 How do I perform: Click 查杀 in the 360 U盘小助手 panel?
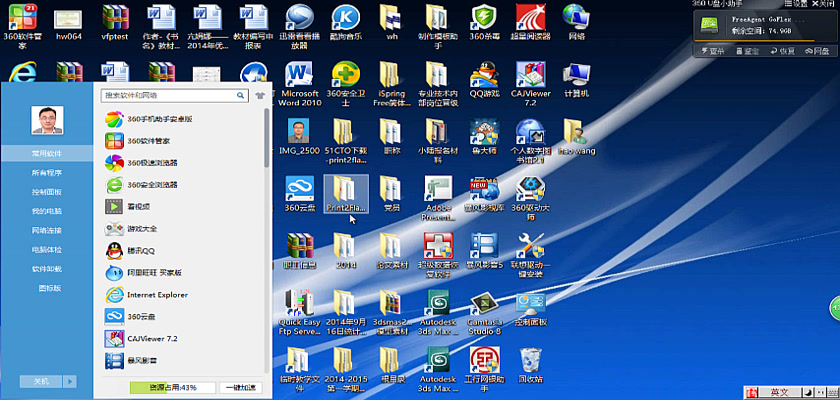pyautogui.click(x=713, y=51)
